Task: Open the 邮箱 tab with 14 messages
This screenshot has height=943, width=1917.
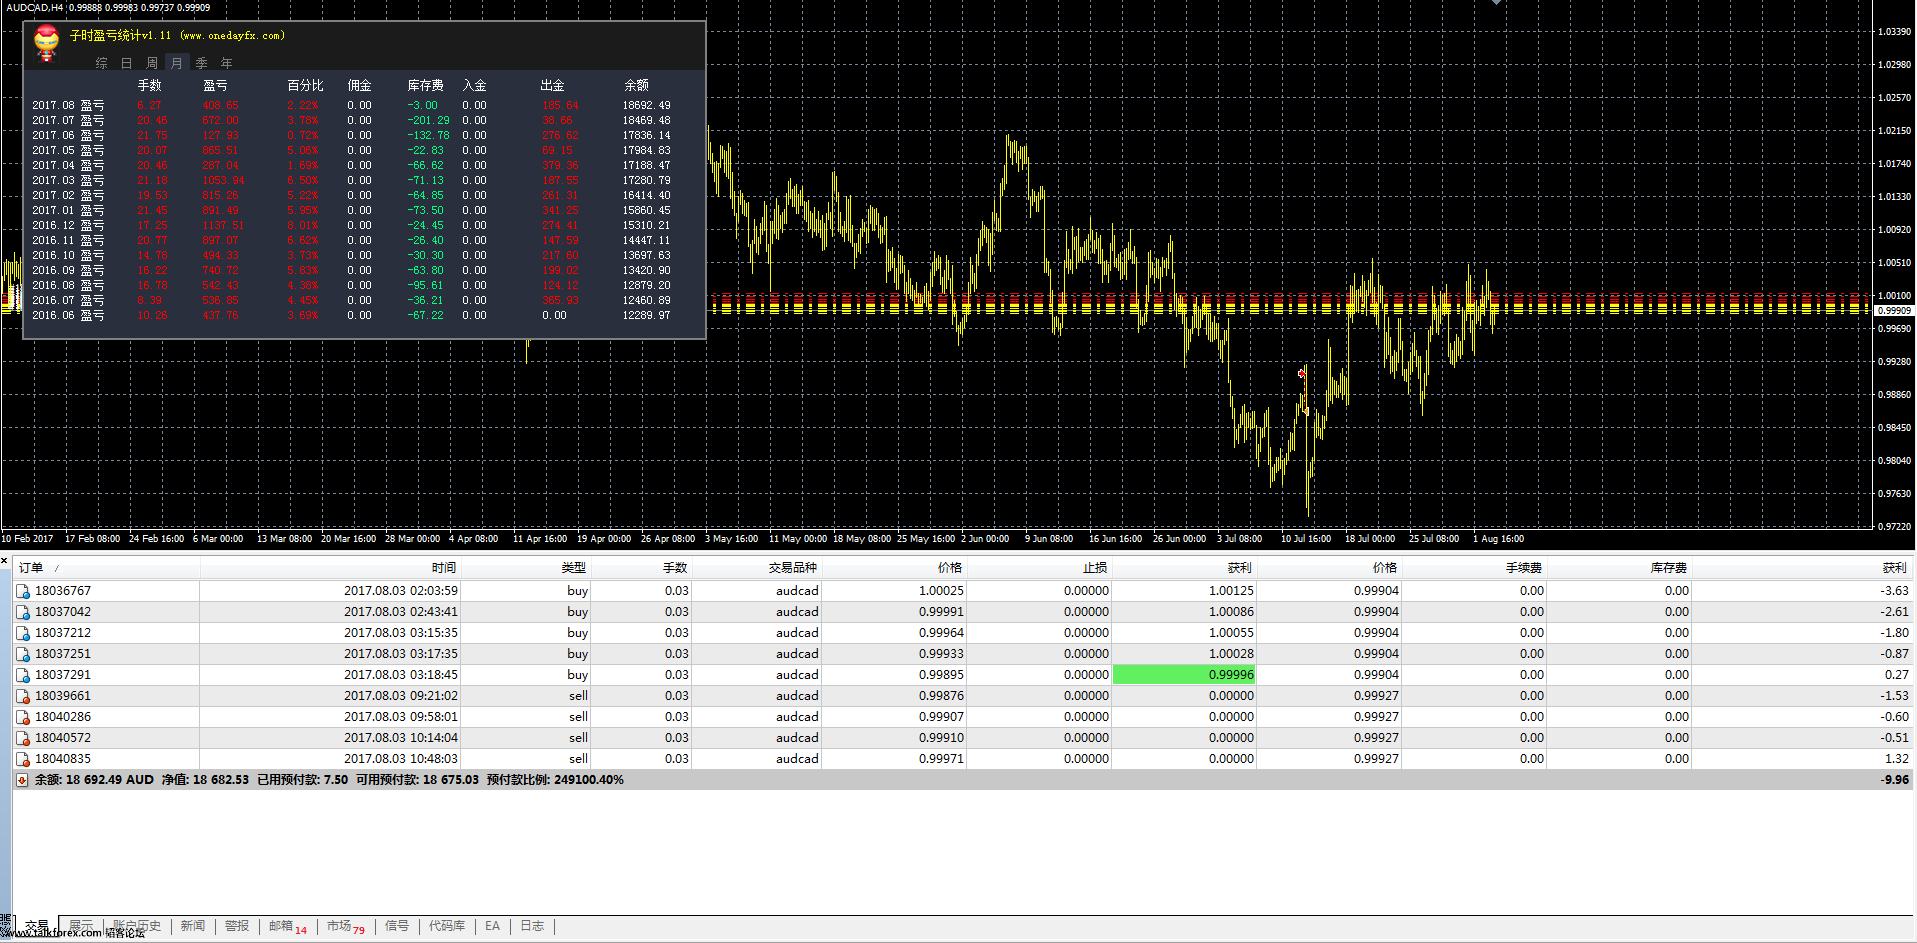Action: tap(288, 926)
